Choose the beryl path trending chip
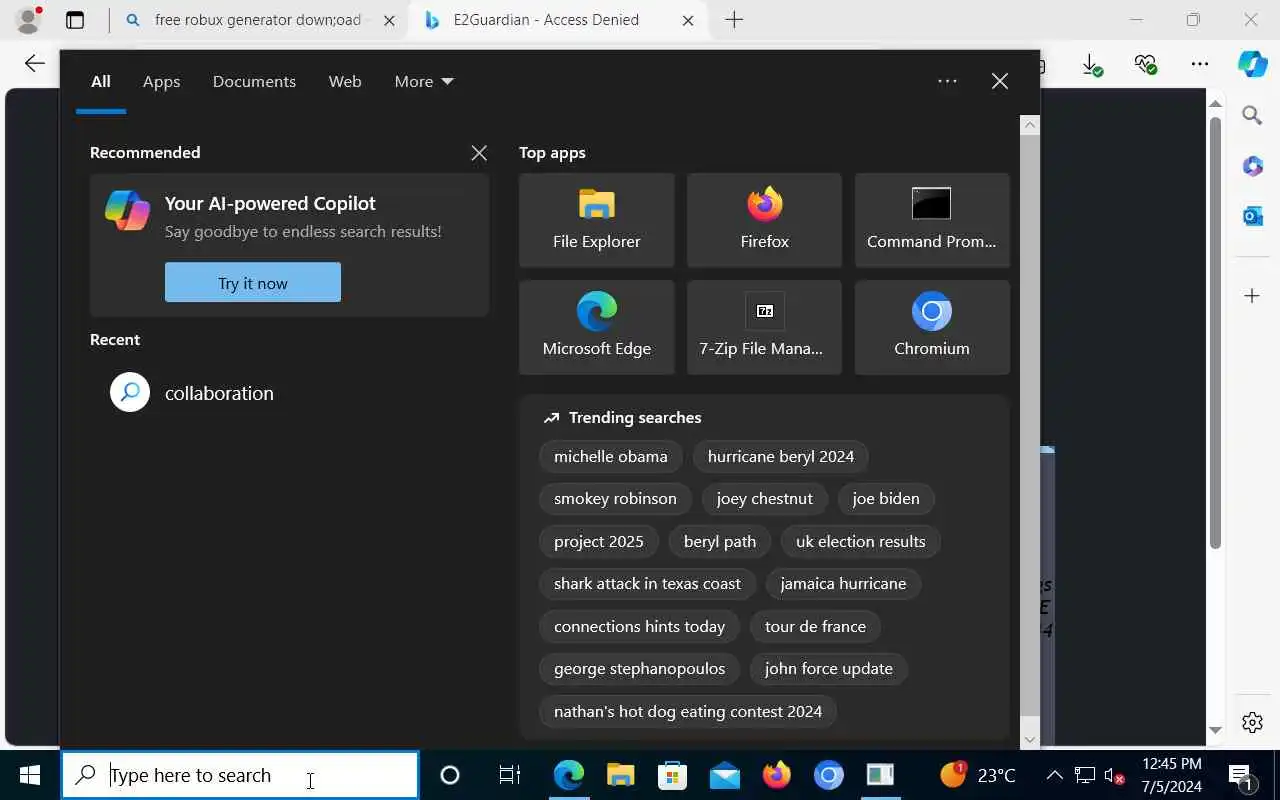Screen dimensions: 1280x800 720,541
